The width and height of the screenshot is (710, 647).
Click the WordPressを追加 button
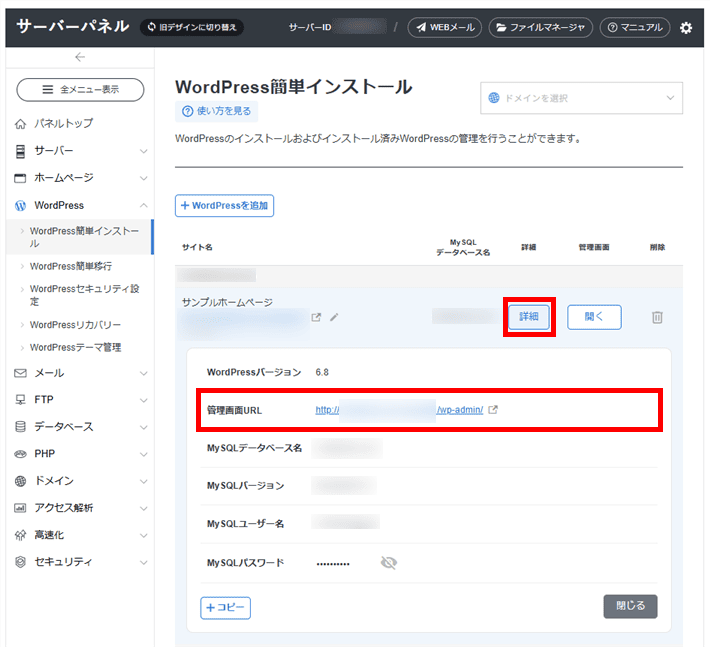(x=225, y=206)
